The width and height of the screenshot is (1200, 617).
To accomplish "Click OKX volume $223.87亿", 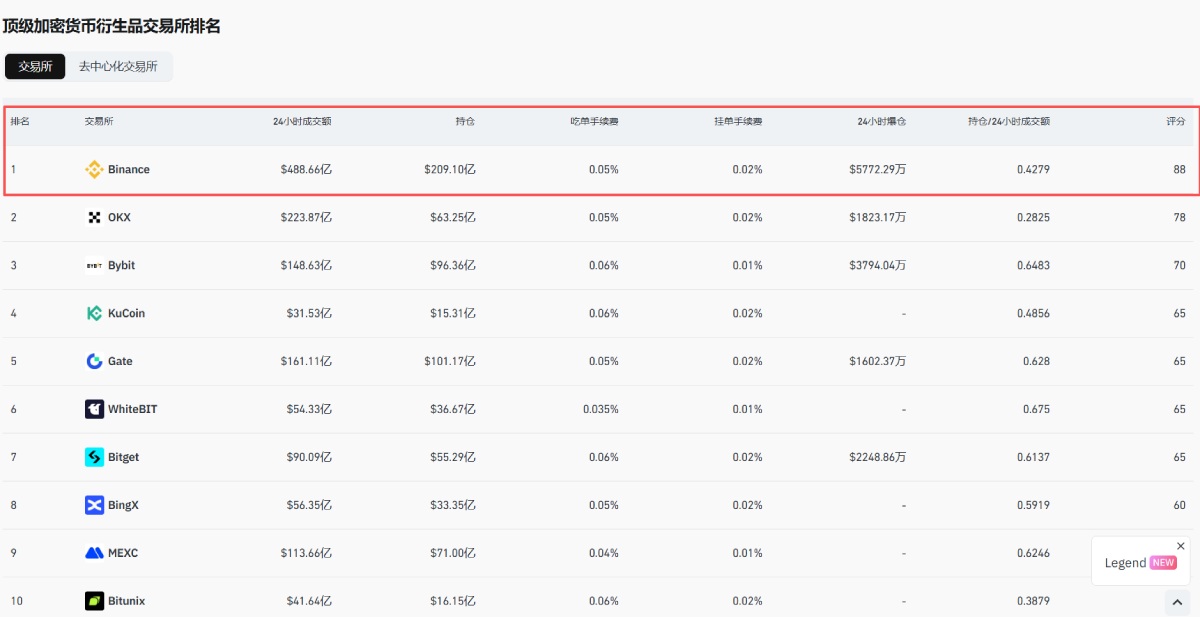I will (306, 218).
